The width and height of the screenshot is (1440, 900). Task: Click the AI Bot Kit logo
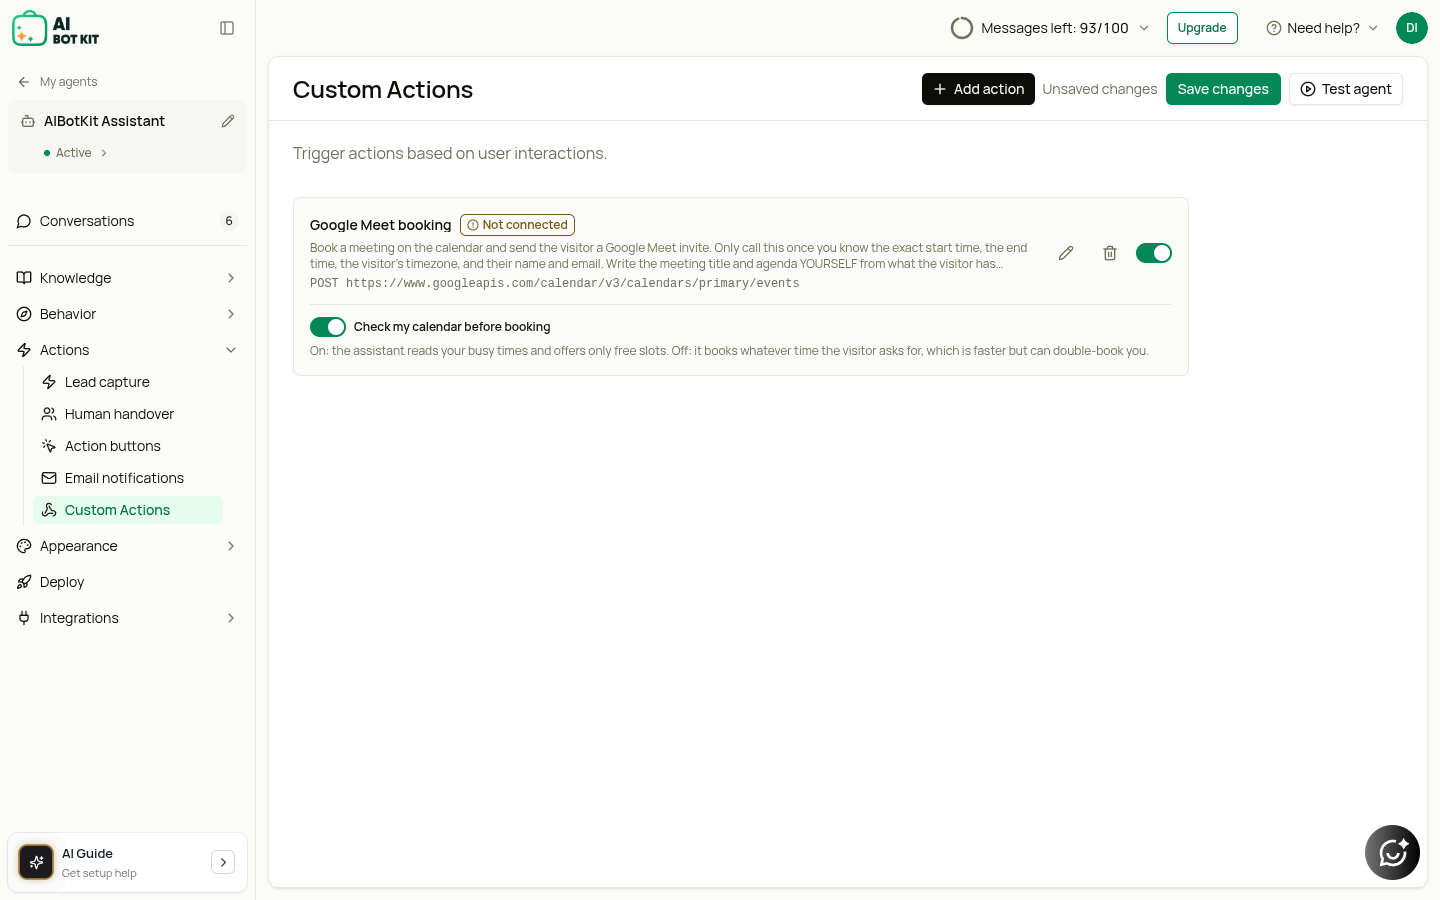(x=56, y=29)
